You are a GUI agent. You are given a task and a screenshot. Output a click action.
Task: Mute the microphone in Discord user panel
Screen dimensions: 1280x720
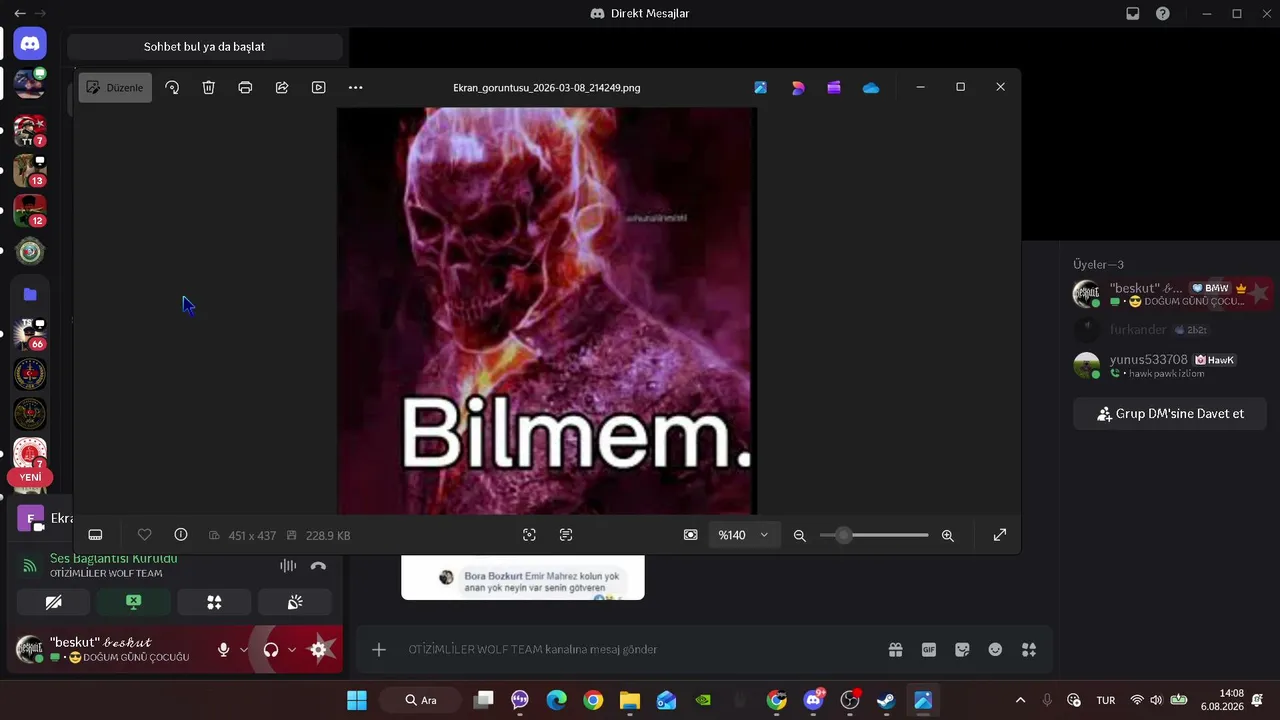pos(223,650)
